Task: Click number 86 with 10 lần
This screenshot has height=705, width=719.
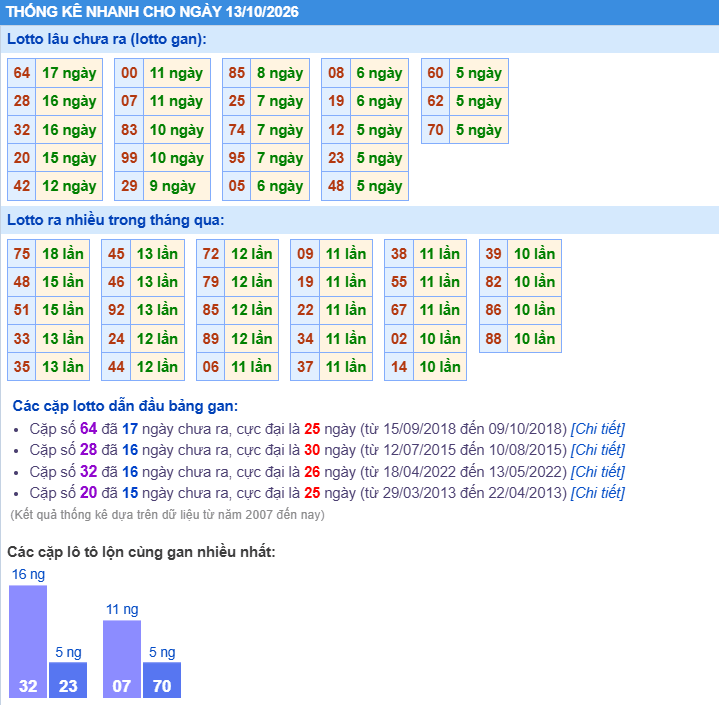Action: pyautogui.click(x=493, y=310)
